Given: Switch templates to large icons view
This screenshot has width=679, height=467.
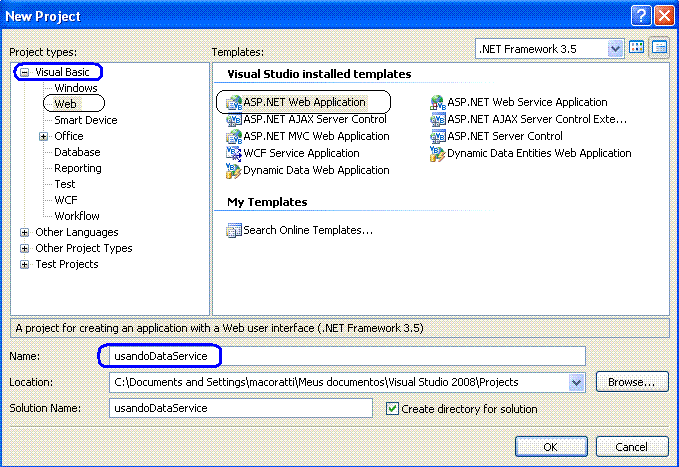Looking at the screenshot, I should pos(637,48).
